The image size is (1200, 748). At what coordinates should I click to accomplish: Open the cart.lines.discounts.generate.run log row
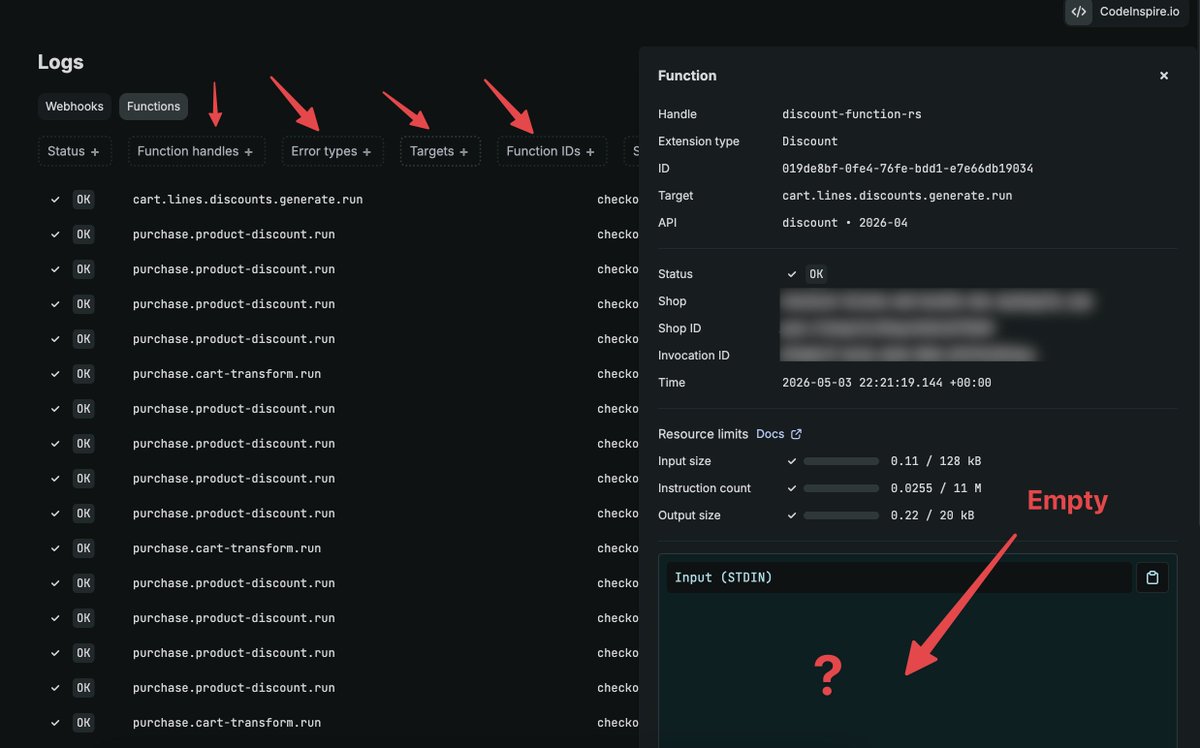[x=338, y=200]
